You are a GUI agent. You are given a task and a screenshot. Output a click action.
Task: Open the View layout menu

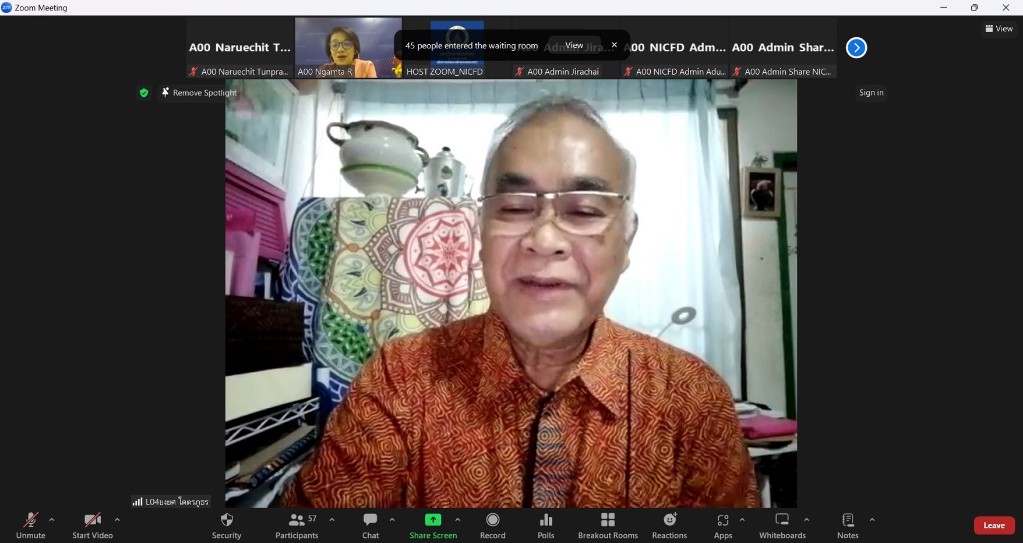(x=999, y=28)
